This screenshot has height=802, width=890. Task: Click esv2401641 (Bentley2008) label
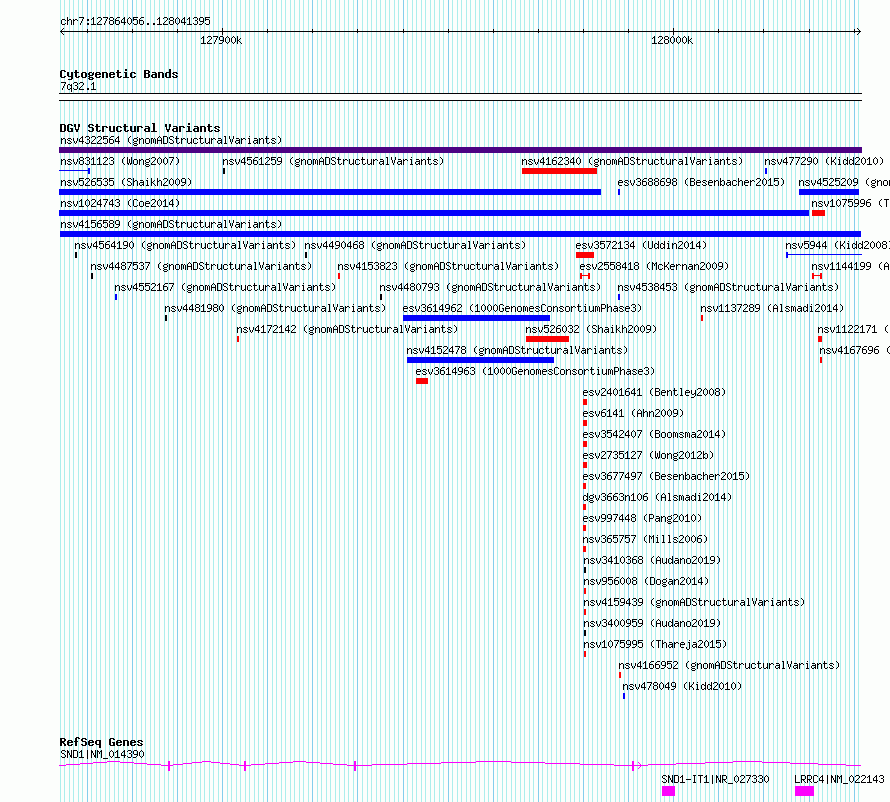(654, 392)
